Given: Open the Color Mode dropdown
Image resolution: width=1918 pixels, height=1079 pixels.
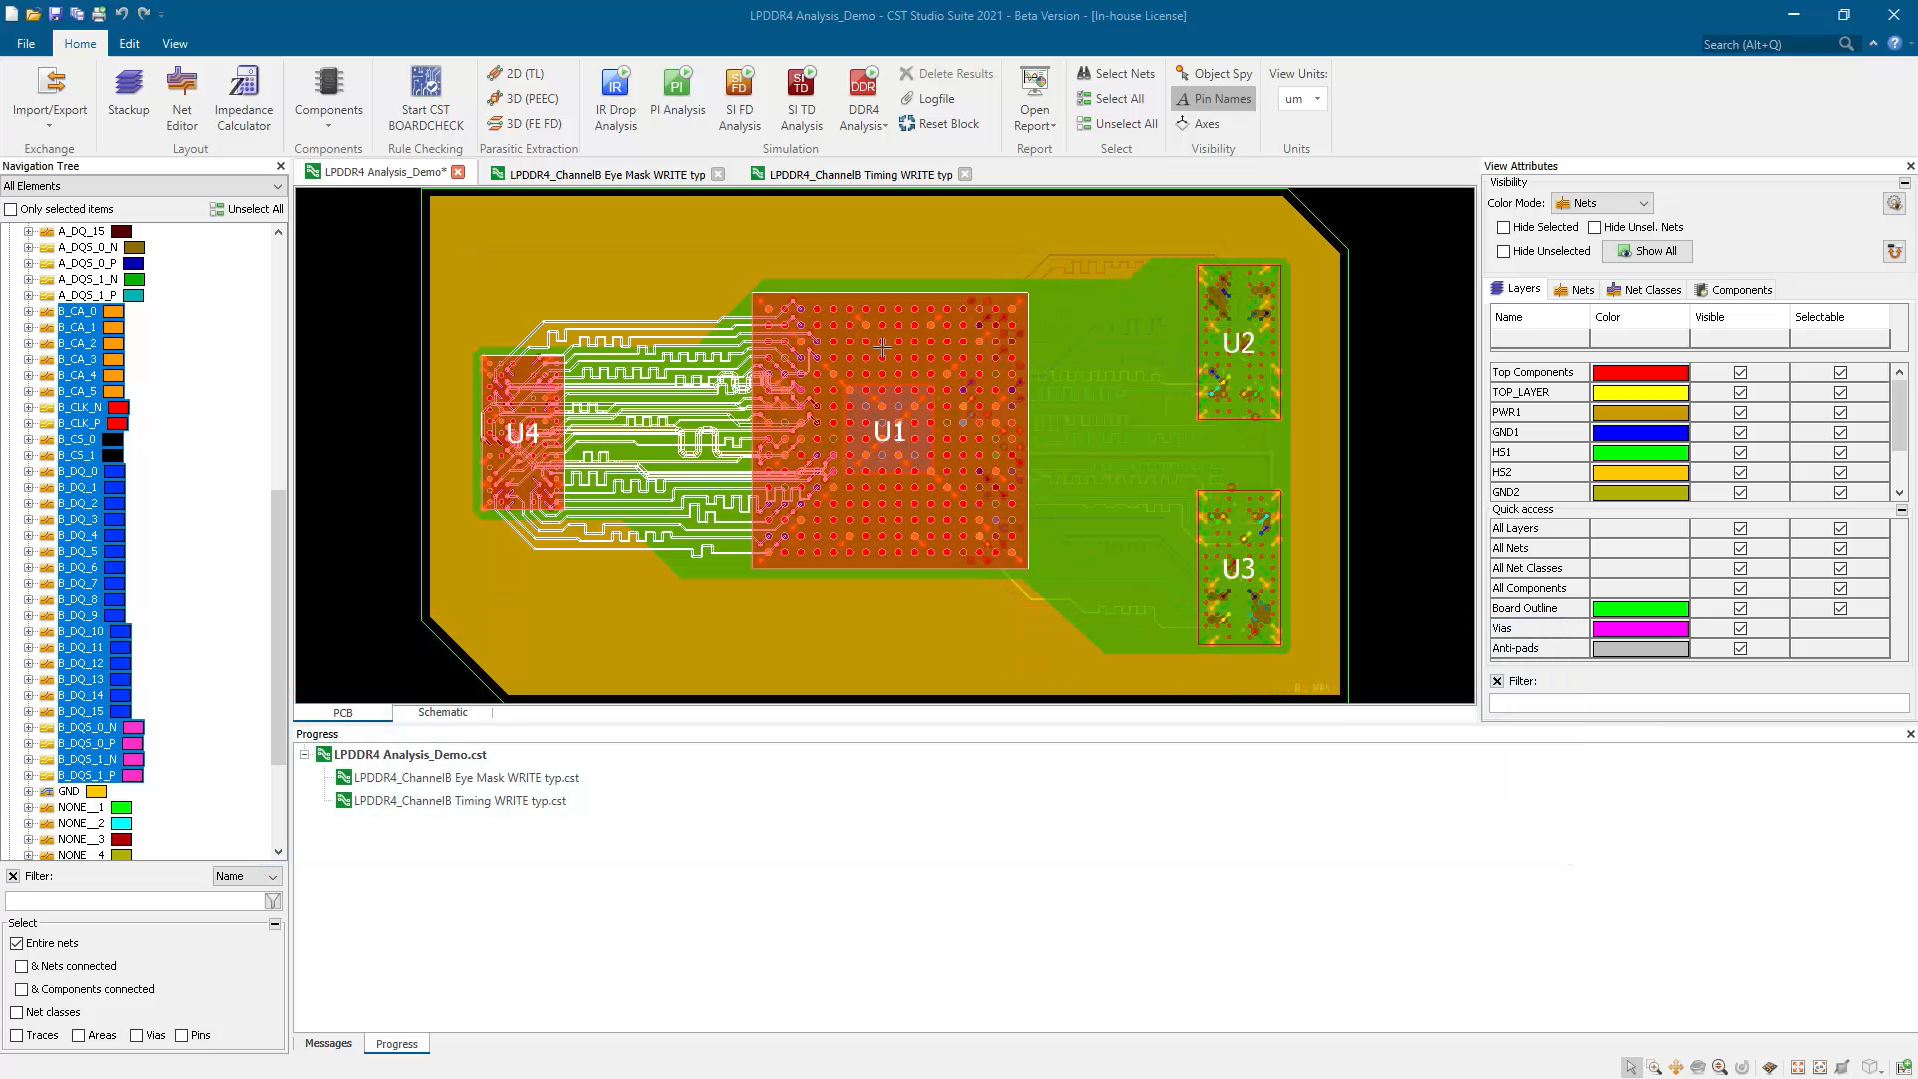Looking at the screenshot, I should [x=1601, y=203].
